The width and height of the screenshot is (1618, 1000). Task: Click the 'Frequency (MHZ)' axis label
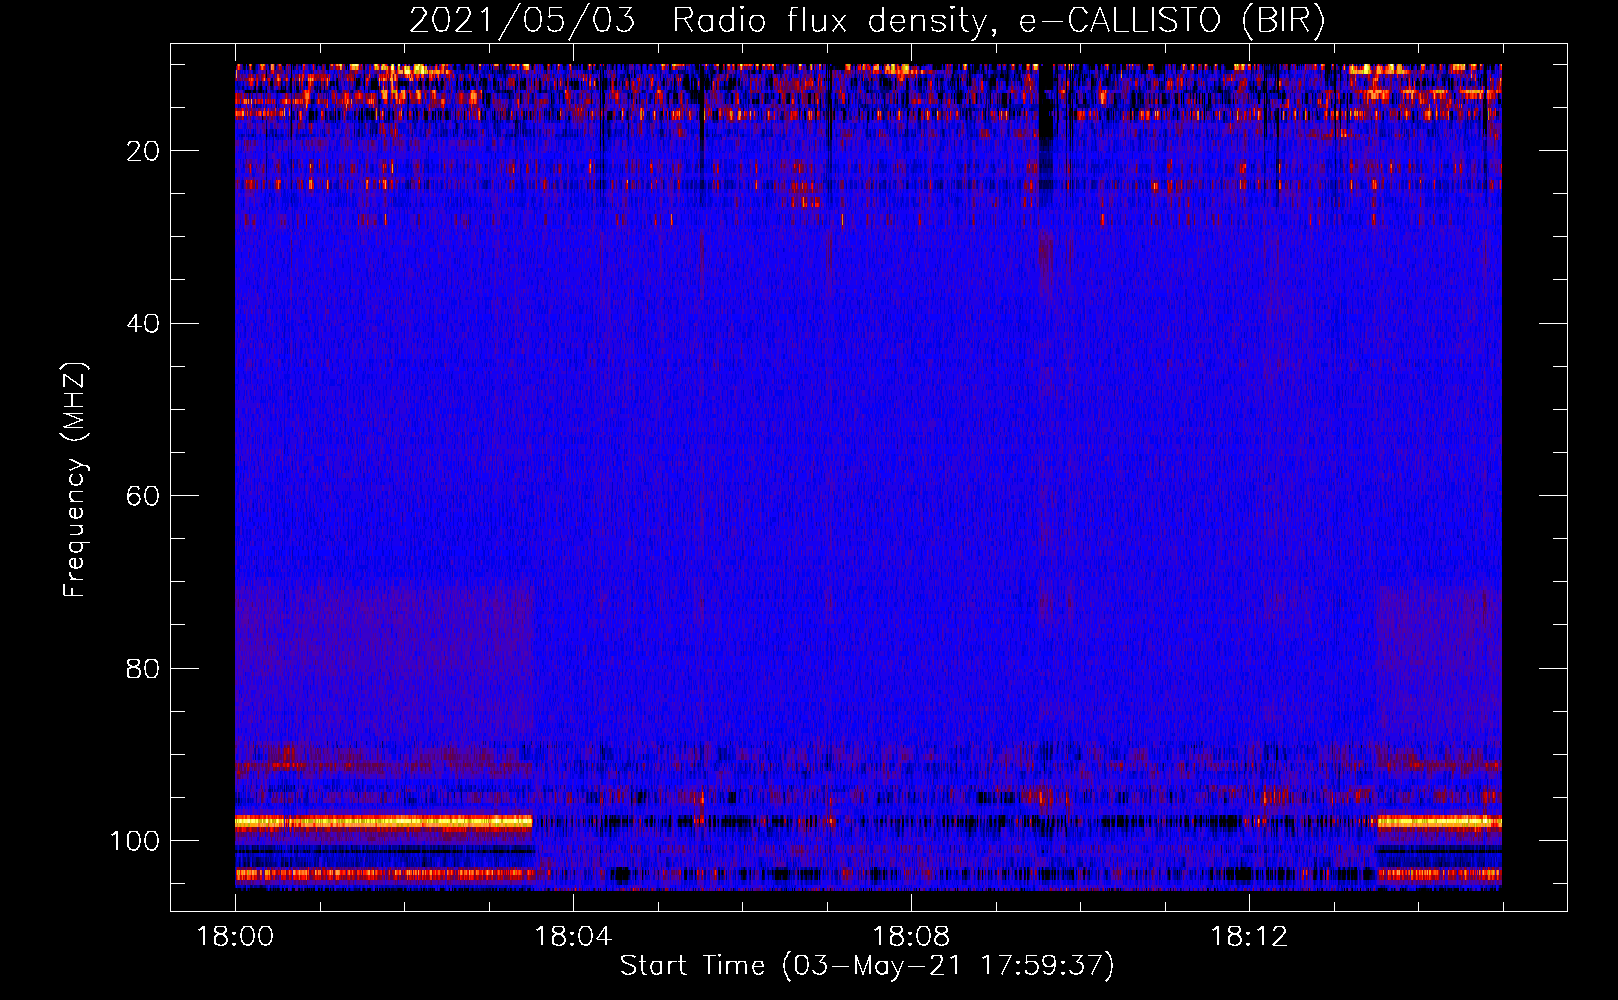click(76, 480)
